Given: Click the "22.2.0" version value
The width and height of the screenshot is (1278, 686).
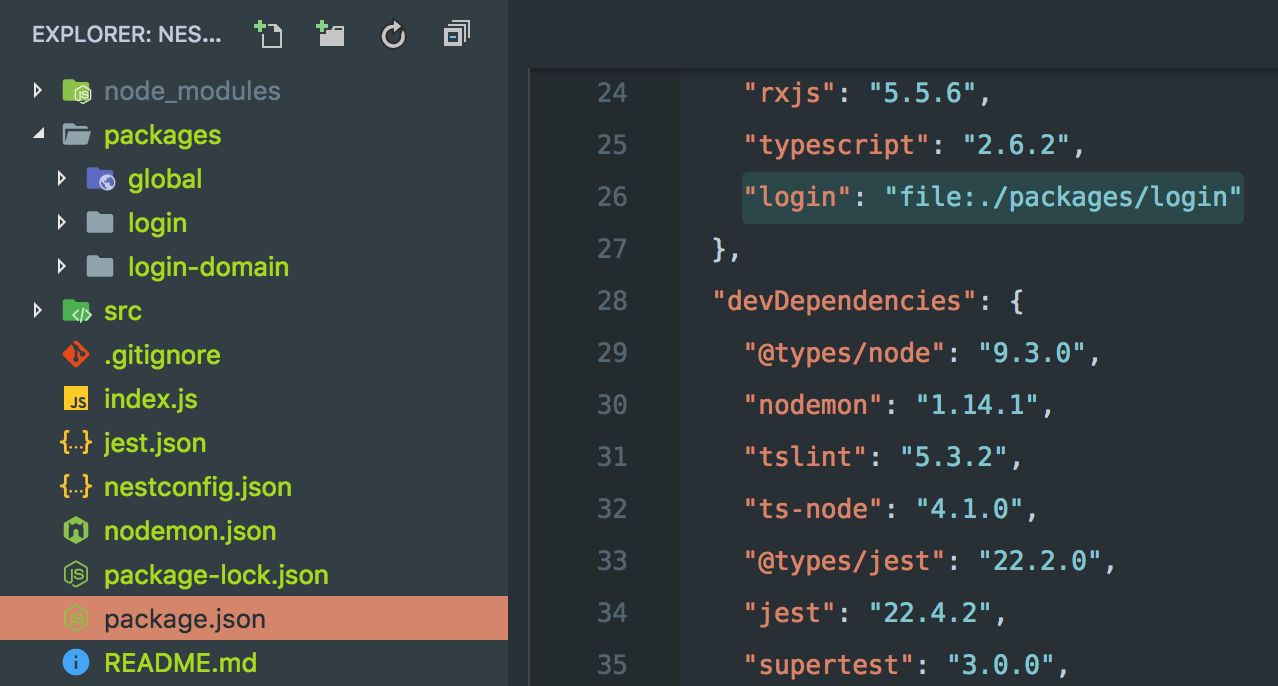Looking at the screenshot, I should point(1040,561).
